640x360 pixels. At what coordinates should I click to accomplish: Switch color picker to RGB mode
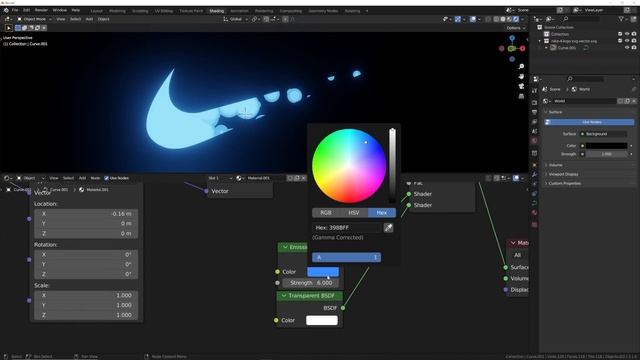pyautogui.click(x=326, y=213)
